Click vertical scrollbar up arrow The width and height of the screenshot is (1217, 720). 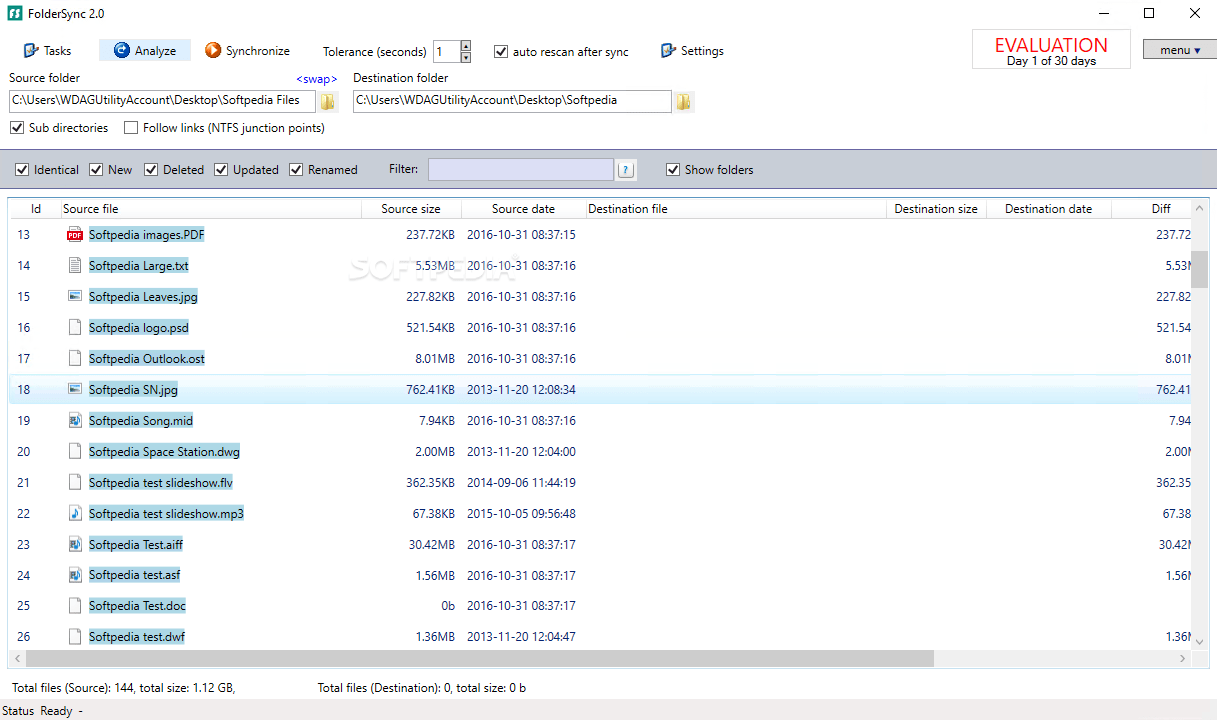click(x=1199, y=208)
